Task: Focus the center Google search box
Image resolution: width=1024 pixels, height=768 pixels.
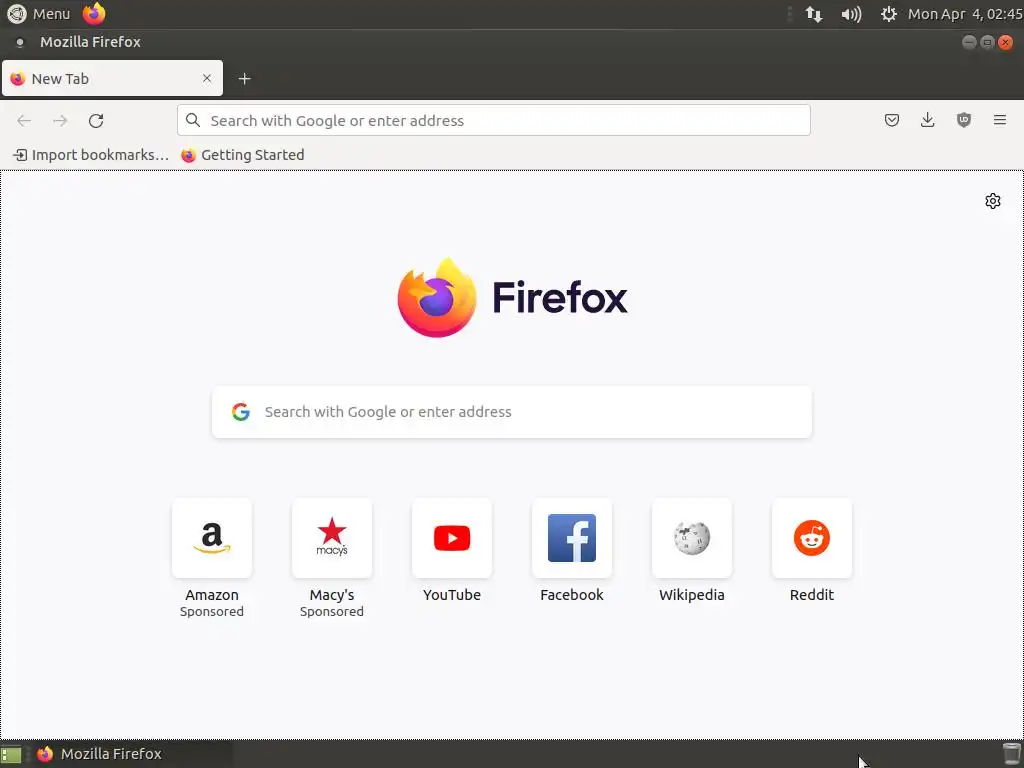Action: (x=512, y=412)
